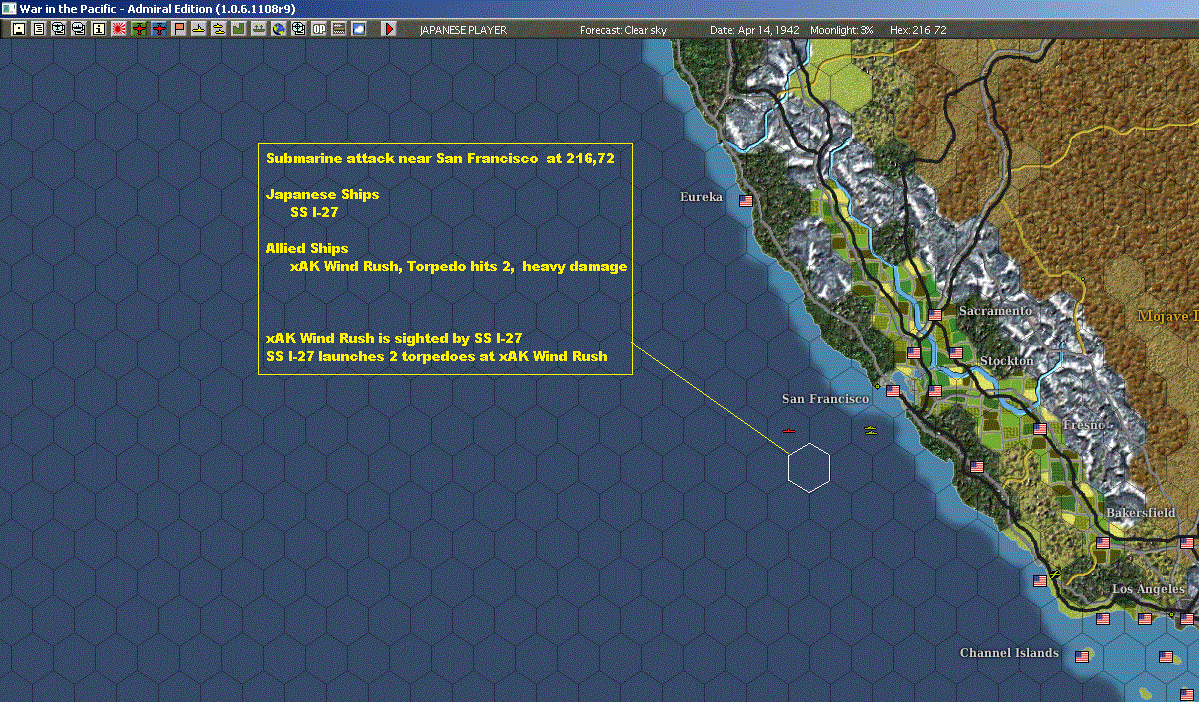
Task: Click the Sacramento city label
Action: click(x=995, y=310)
